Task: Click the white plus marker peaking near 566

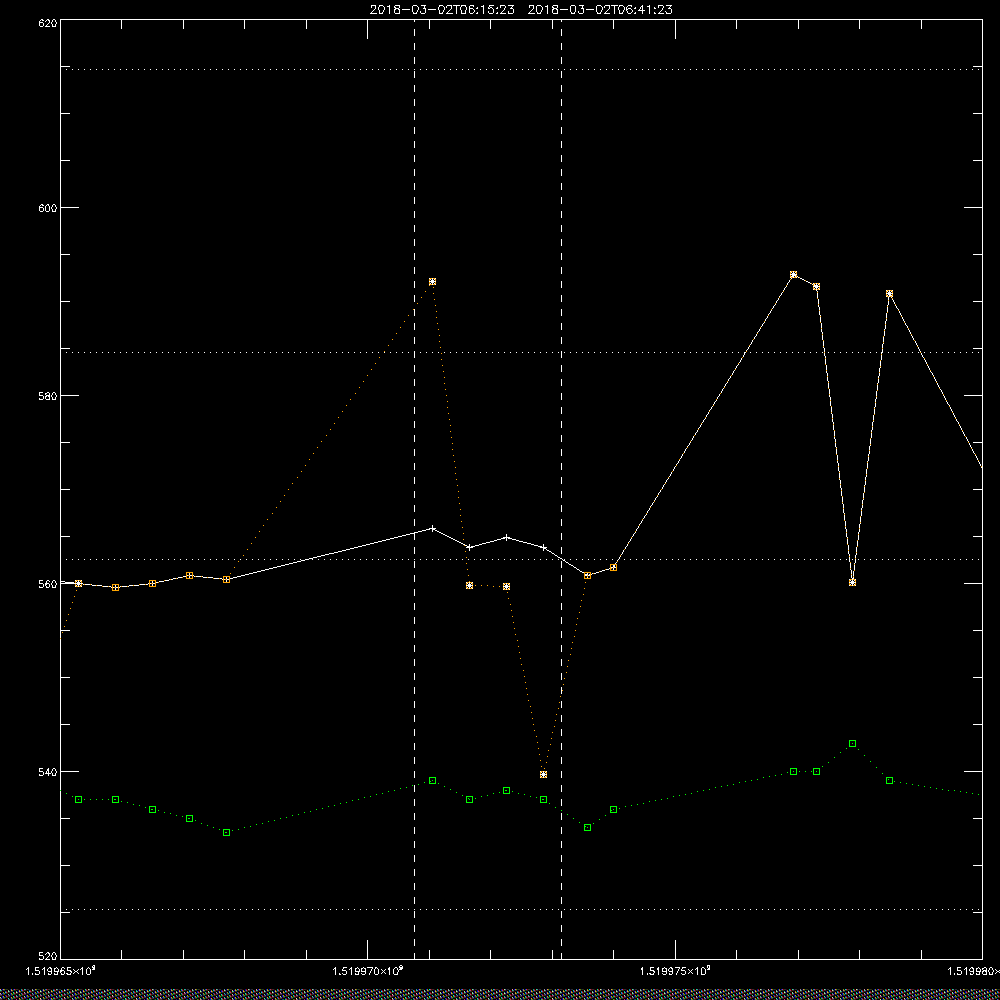Action: [433, 528]
